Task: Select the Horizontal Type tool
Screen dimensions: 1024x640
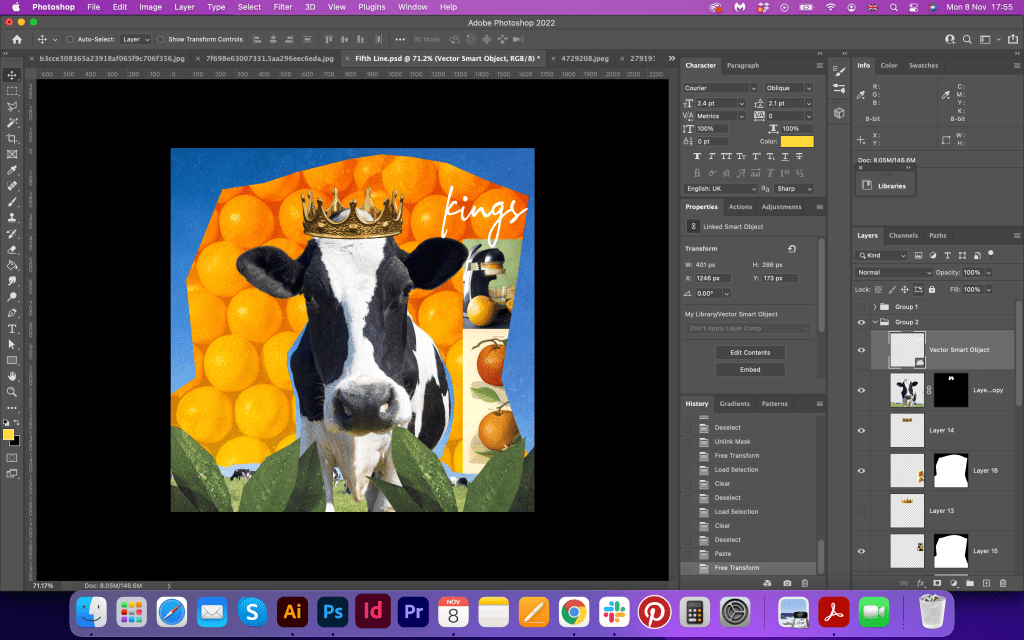Action: click(x=12, y=328)
